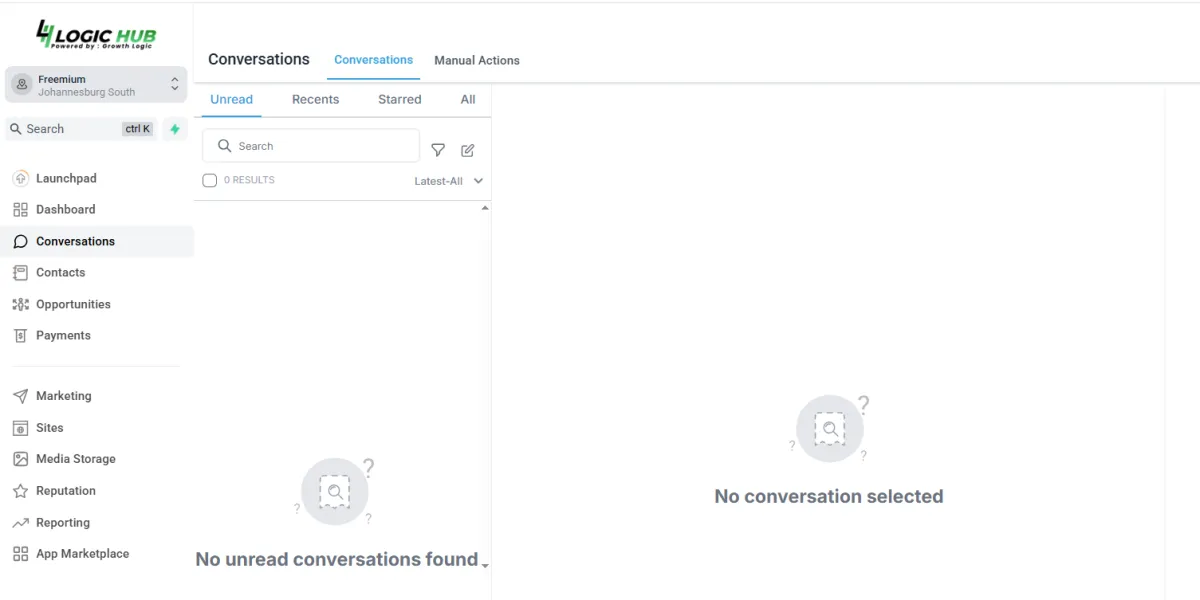The height and width of the screenshot is (600, 1200).
Task: Switch to the Recents tab
Action: click(316, 99)
